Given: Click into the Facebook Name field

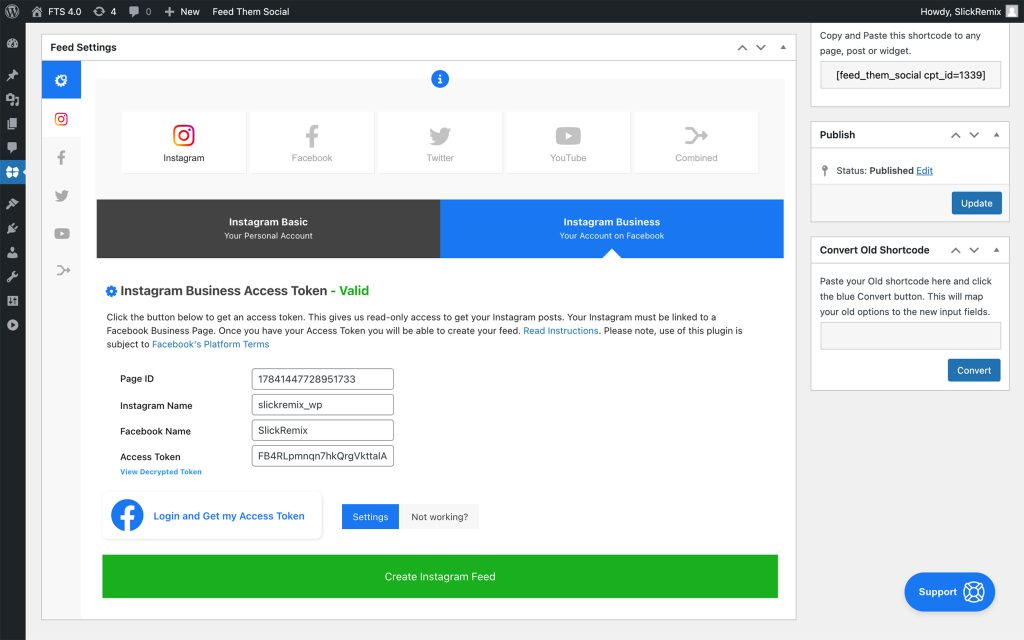Looking at the screenshot, I should [x=323, y=430].
